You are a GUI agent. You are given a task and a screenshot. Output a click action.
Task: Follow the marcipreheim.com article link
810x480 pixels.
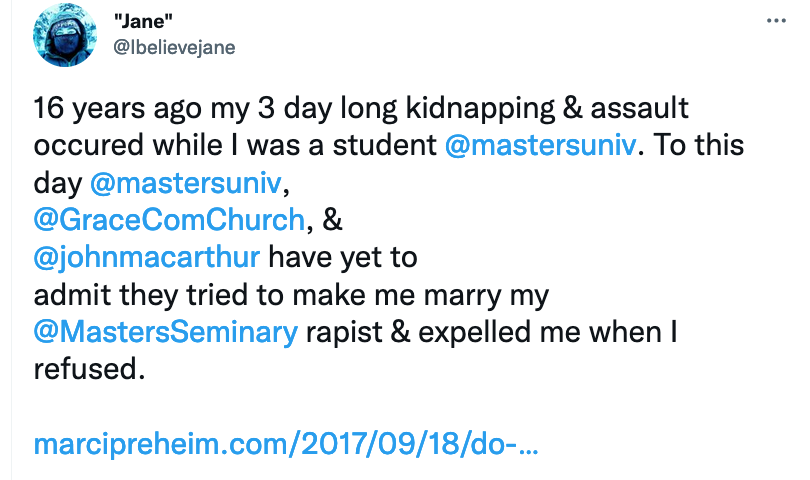286,444
